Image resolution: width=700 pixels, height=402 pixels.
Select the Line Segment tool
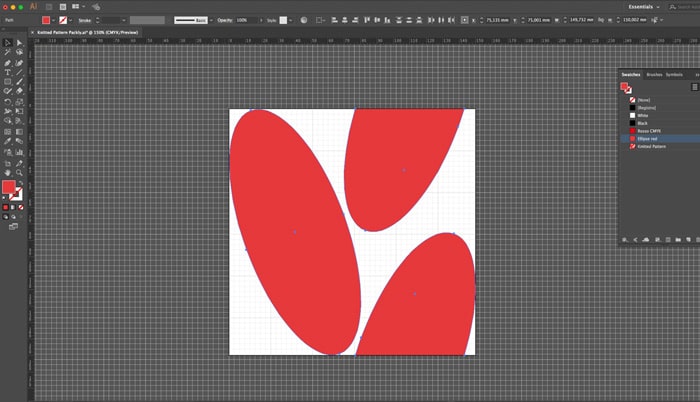click(19, 72)
